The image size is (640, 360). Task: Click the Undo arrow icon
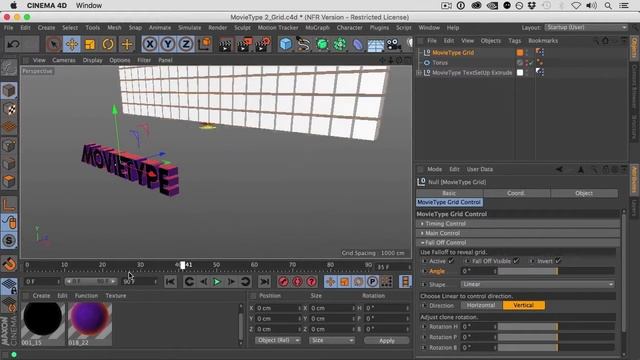(x=13, y=44)
